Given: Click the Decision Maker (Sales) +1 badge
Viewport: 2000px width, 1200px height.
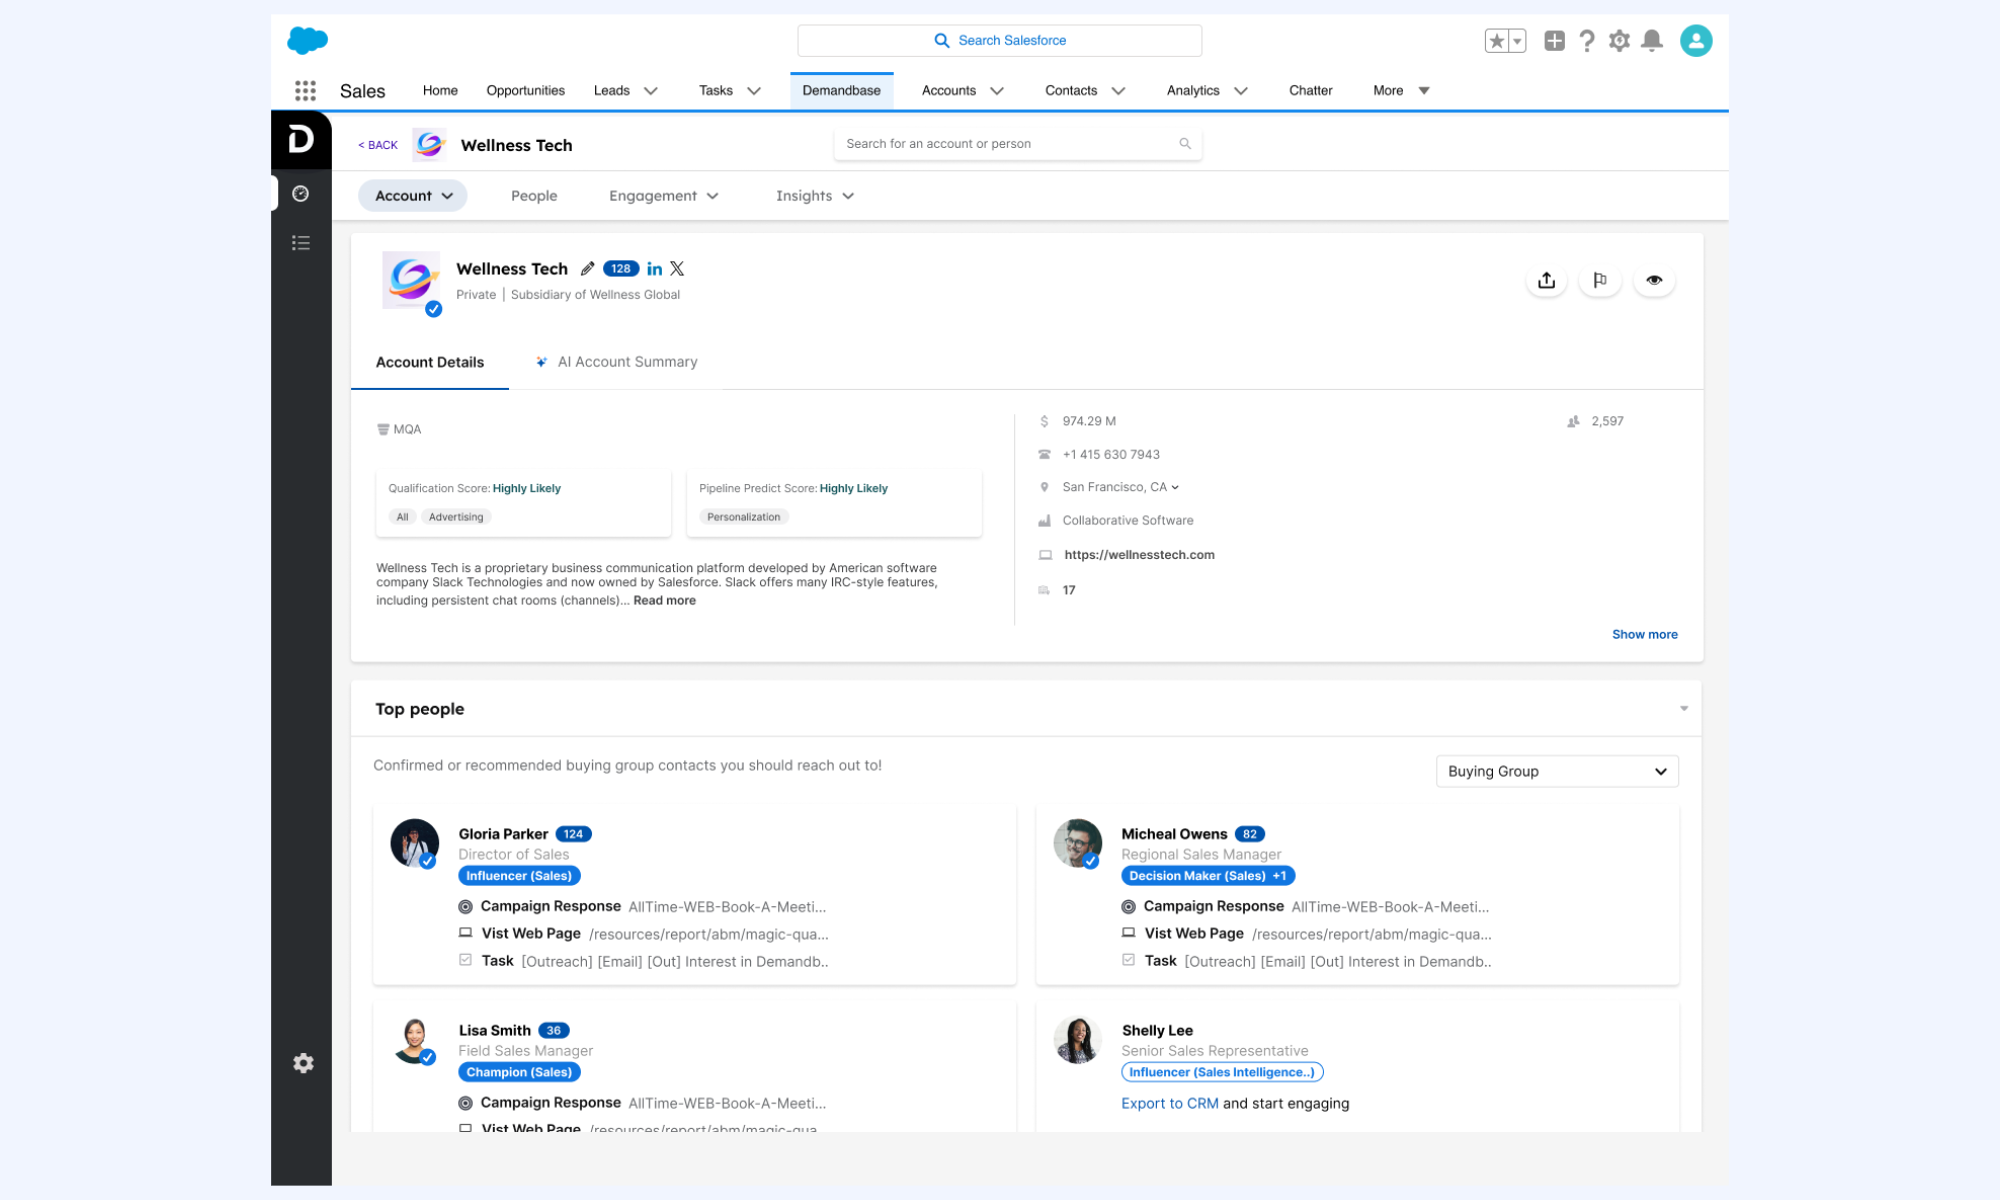Looking at the screenshot, I should 1208,876.
